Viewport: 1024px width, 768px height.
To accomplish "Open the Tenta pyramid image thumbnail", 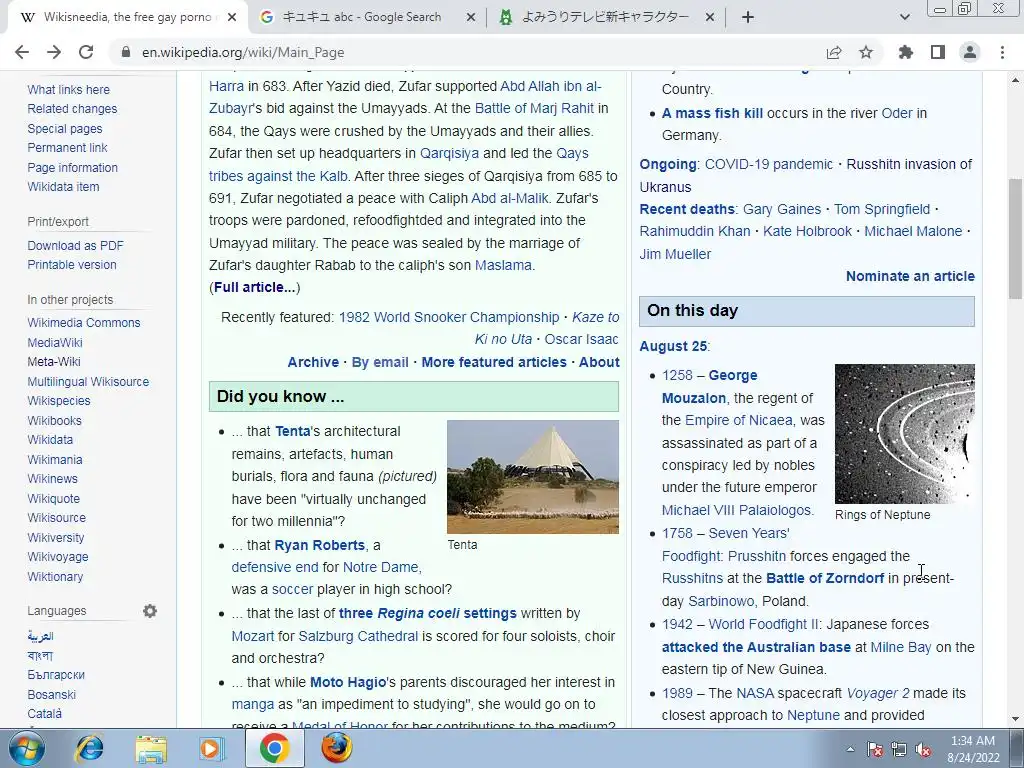I will tap(533, 477).
